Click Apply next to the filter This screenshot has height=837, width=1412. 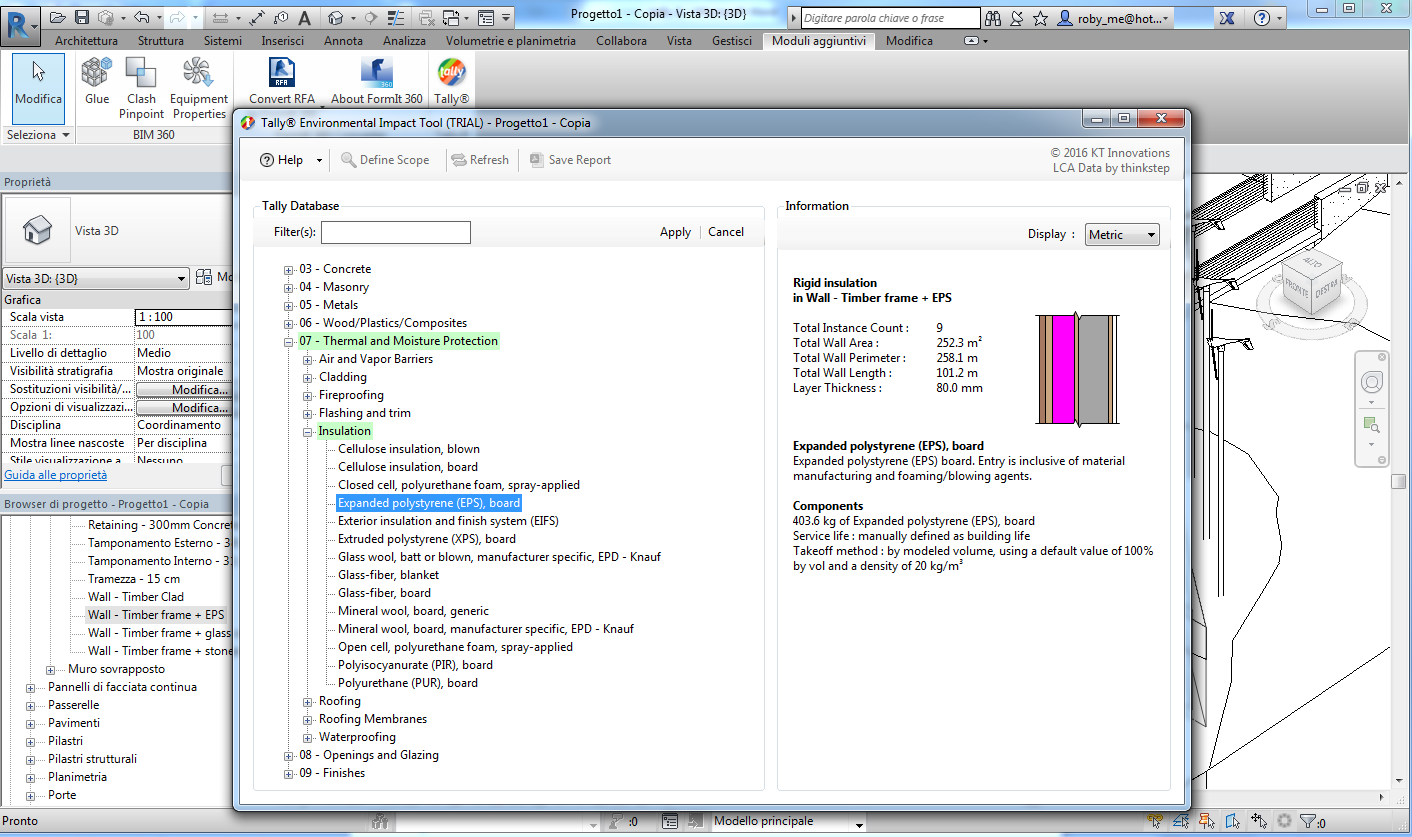675,232
